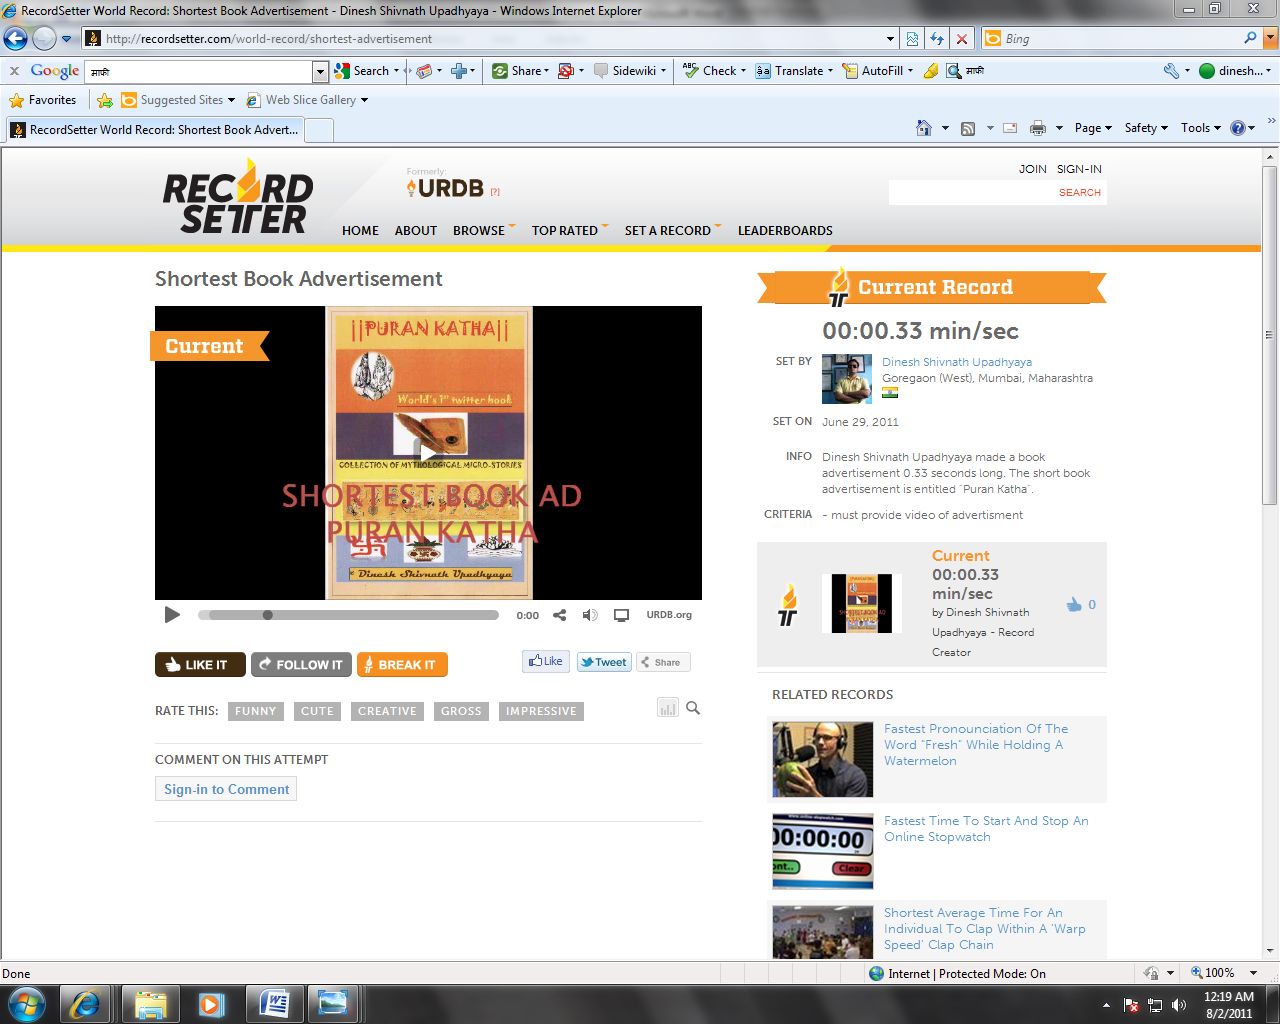Click the FOLLOW IT button
This screenshot has width=1280, height=1024.
point(301,664)
